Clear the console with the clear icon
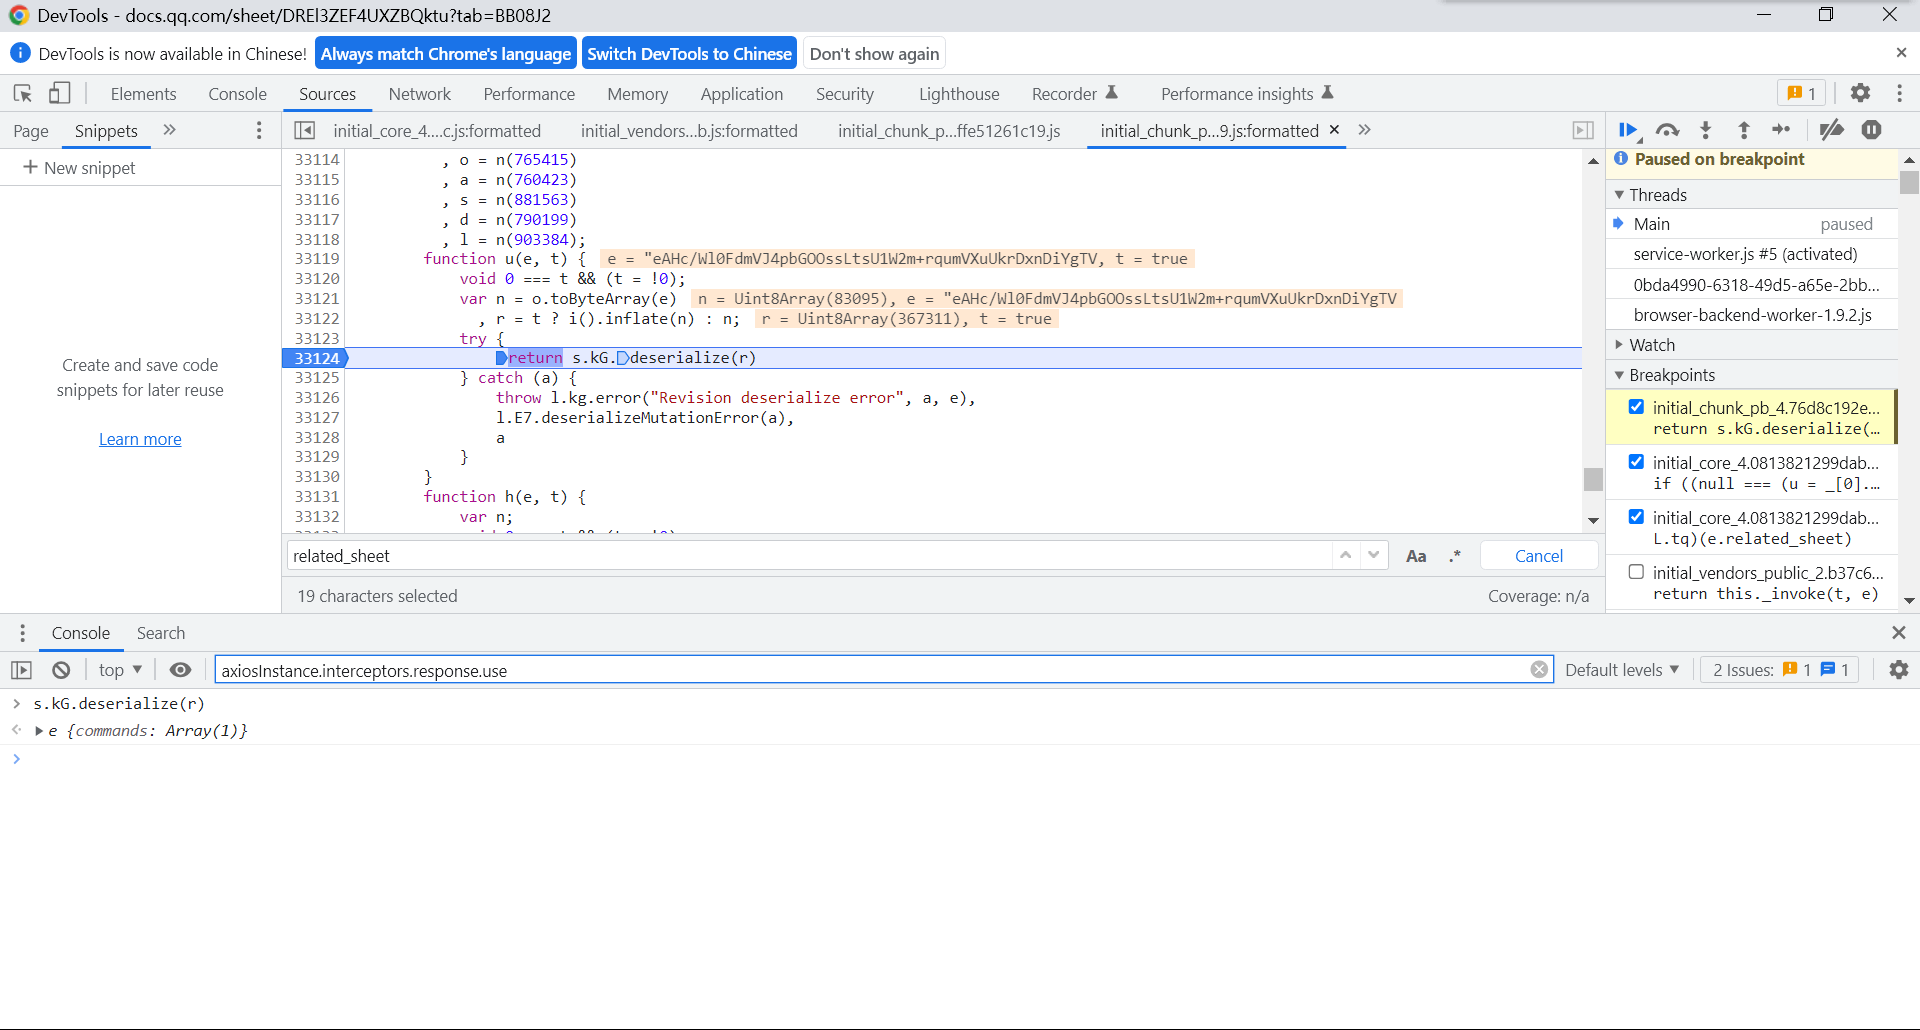The image size is (1920, 1030). tap(61, 670)
